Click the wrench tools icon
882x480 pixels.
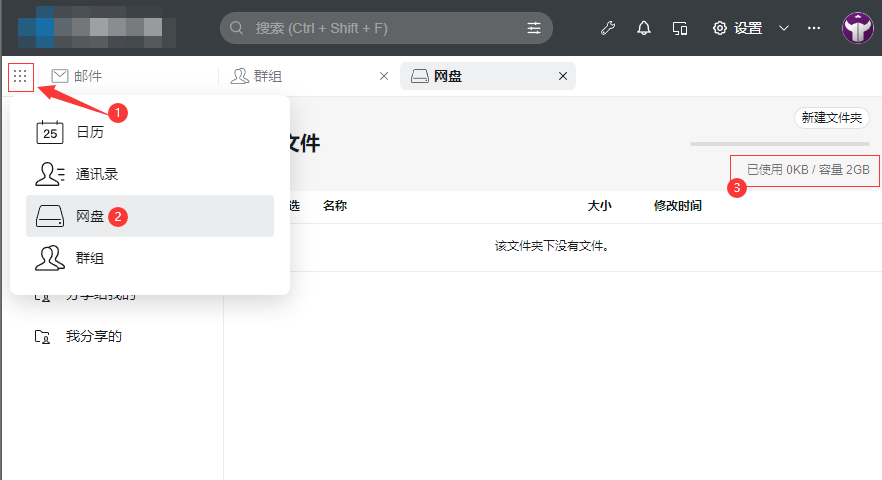coord(607,28)
